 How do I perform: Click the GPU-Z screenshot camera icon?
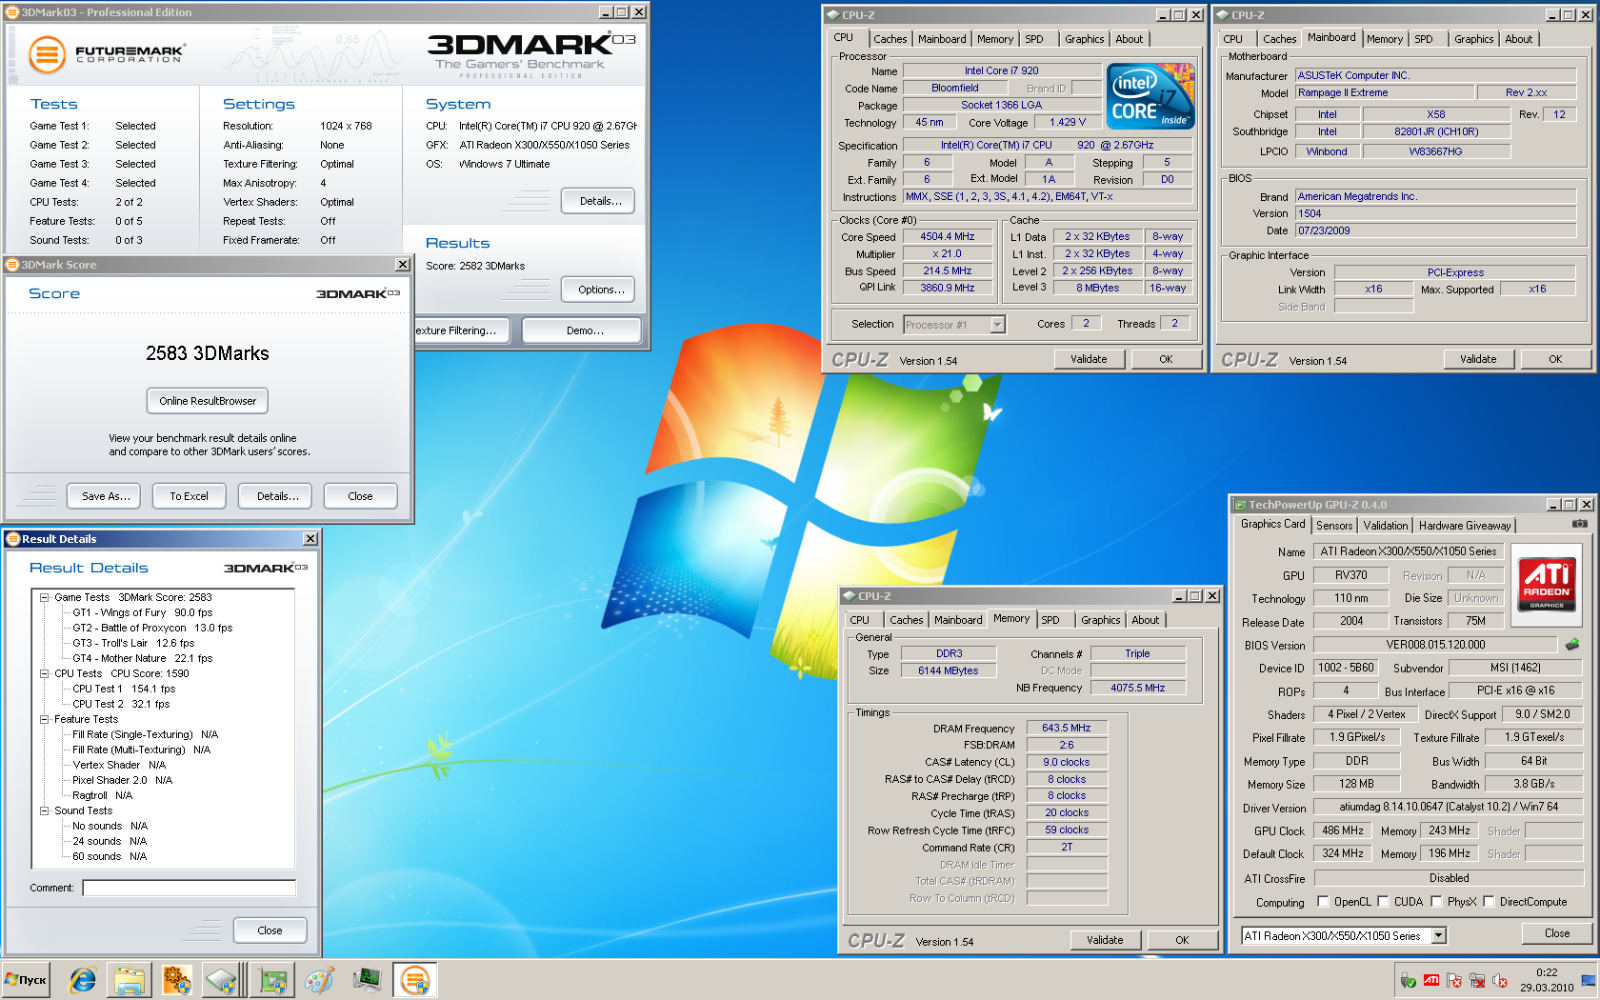1579,524
